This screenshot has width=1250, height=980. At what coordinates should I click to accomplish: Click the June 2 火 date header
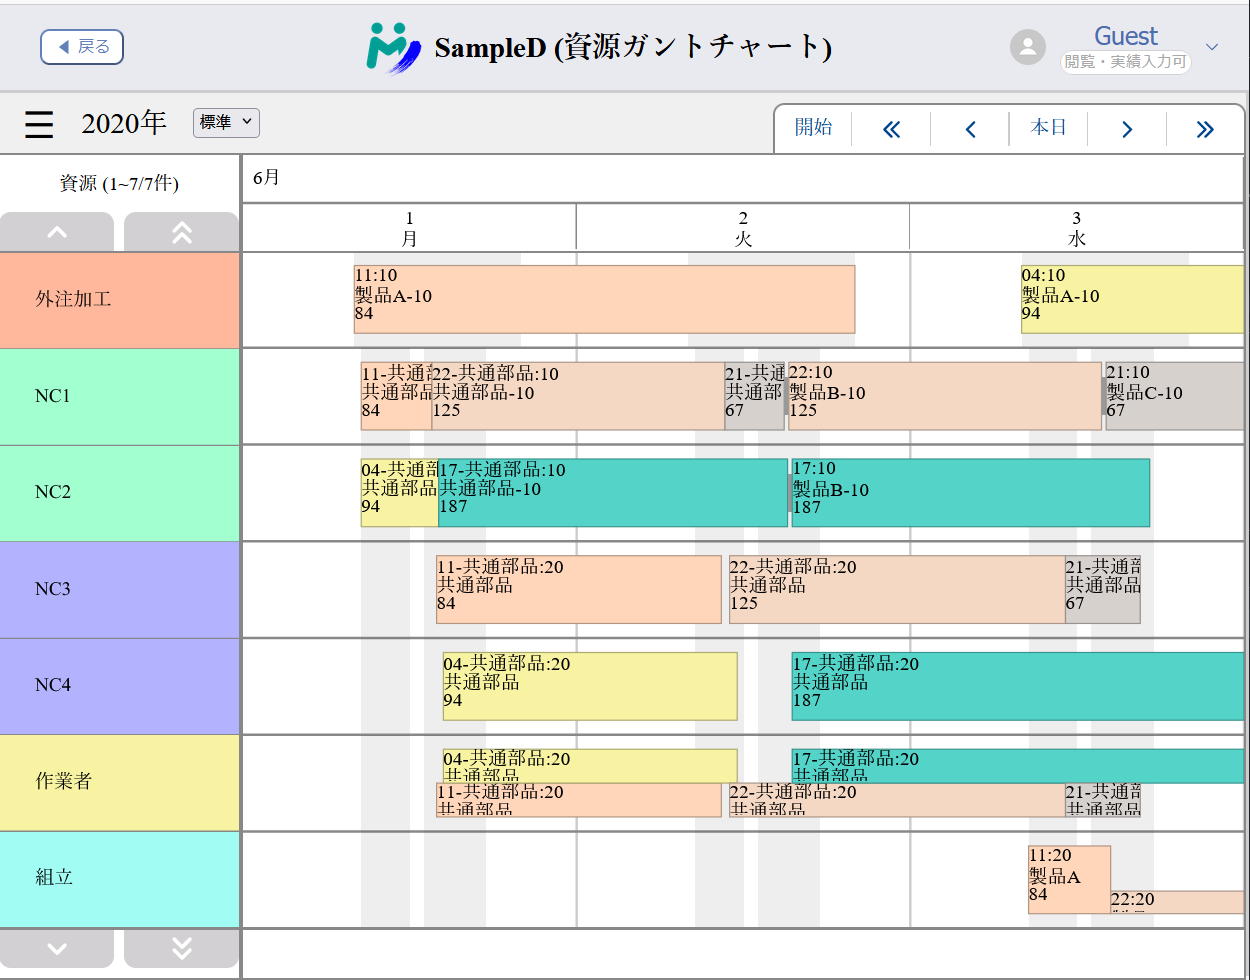742,228
